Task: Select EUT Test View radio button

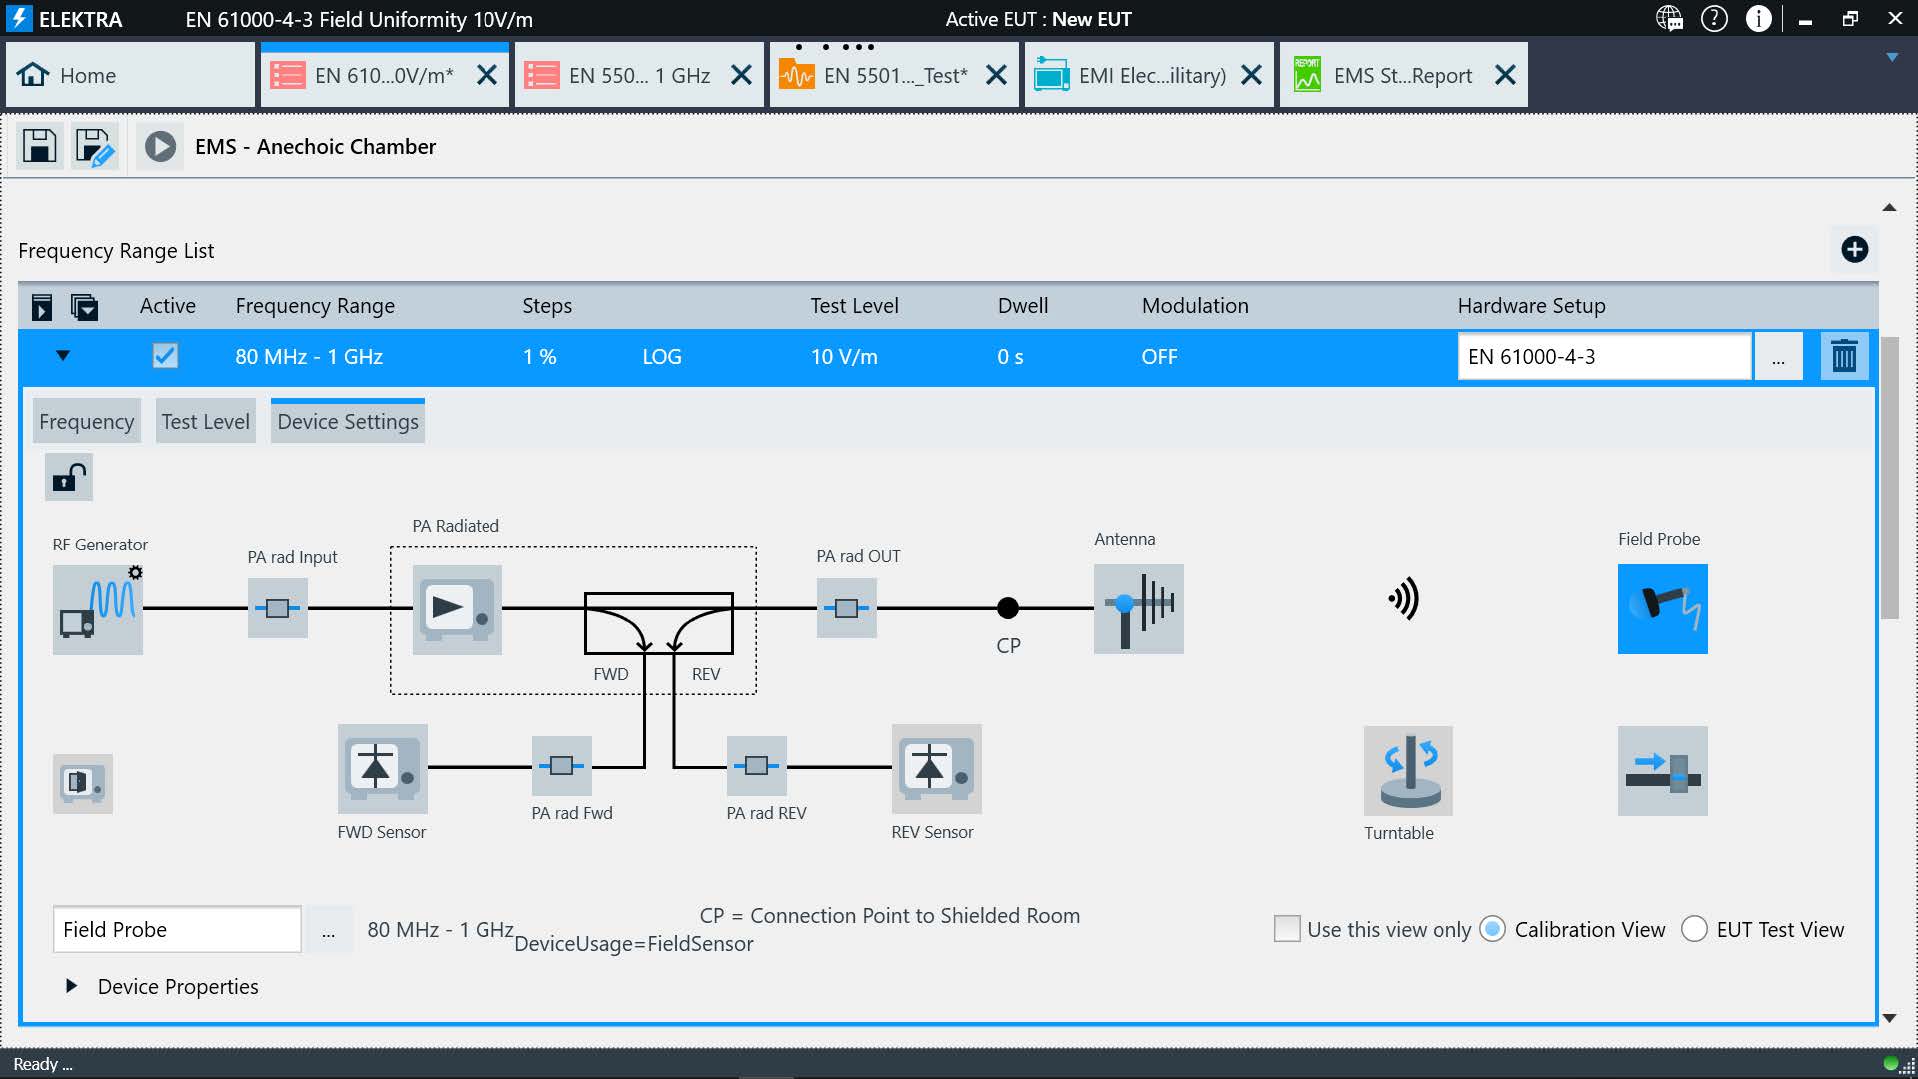Action: point(1694,929)
